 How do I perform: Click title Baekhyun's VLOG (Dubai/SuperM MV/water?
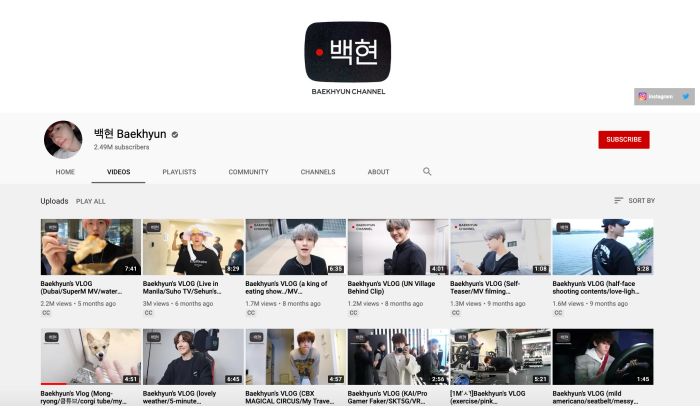pos(81,287)
